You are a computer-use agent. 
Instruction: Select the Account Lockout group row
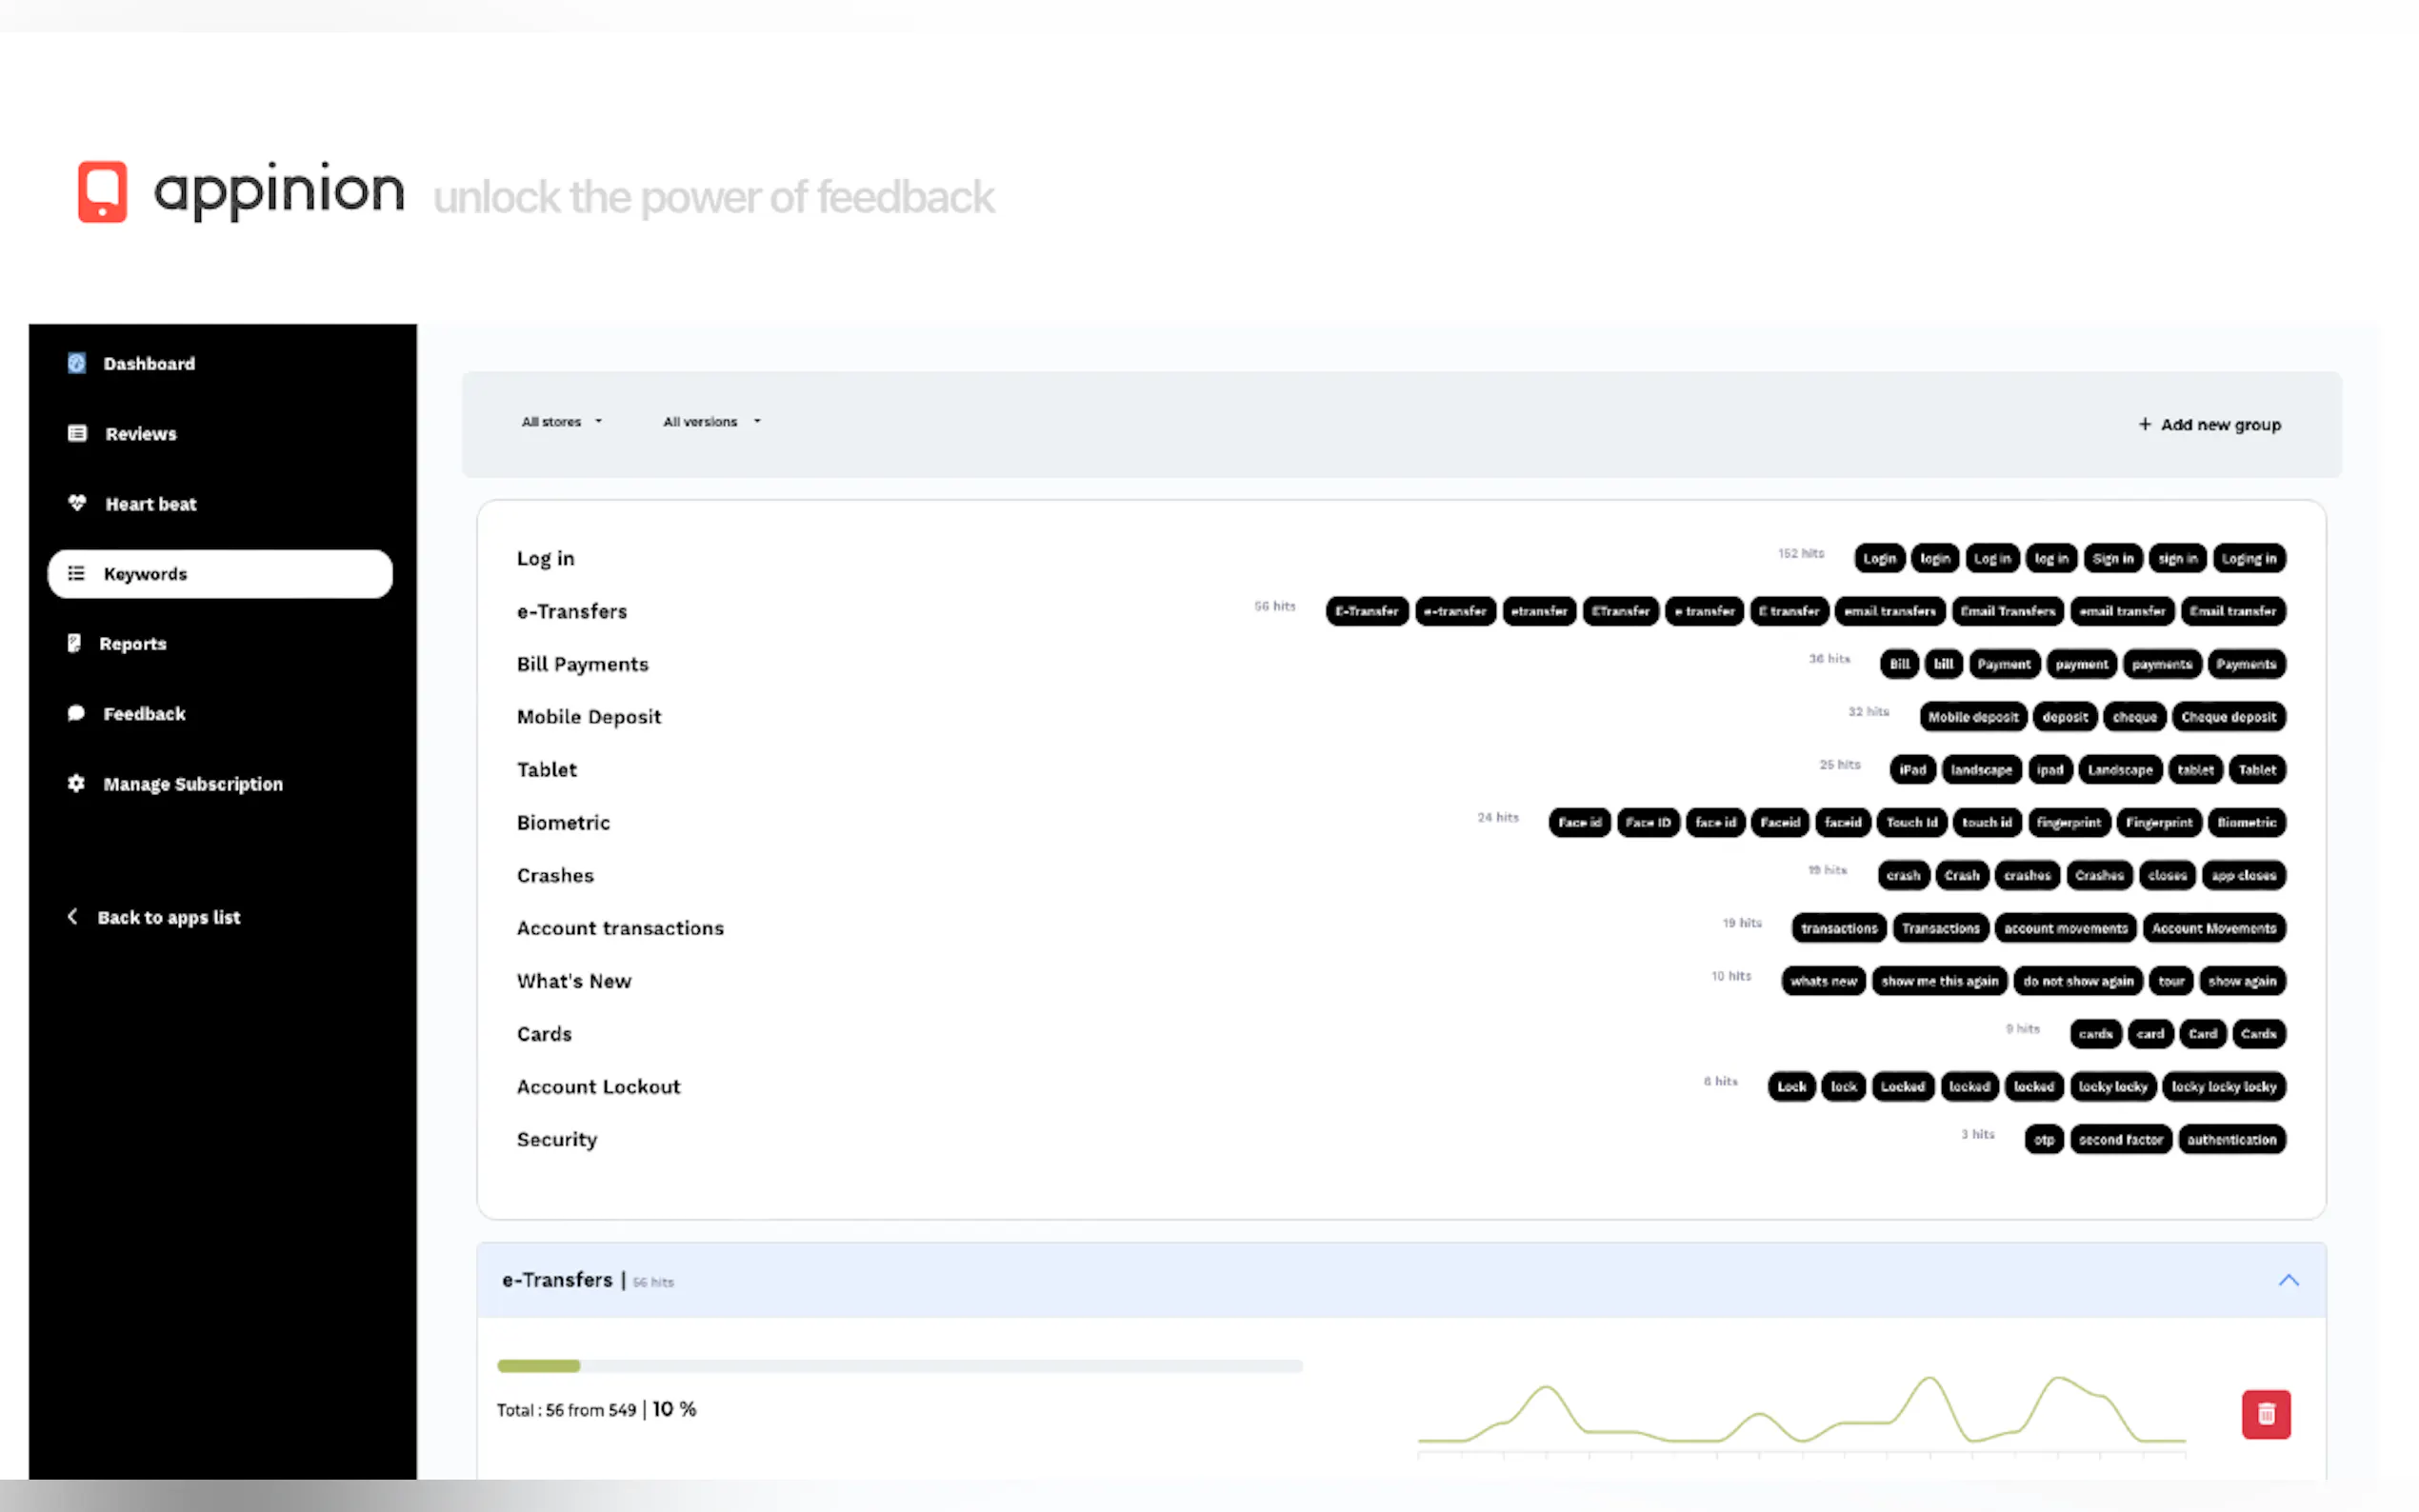pyautogui.click(x=598, y=1087)
